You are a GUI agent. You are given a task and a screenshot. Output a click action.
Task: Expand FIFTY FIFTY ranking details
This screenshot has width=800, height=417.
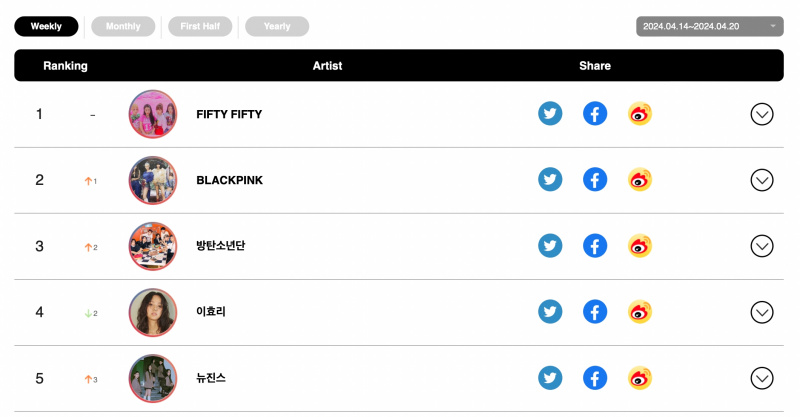(x=762, y=114)
